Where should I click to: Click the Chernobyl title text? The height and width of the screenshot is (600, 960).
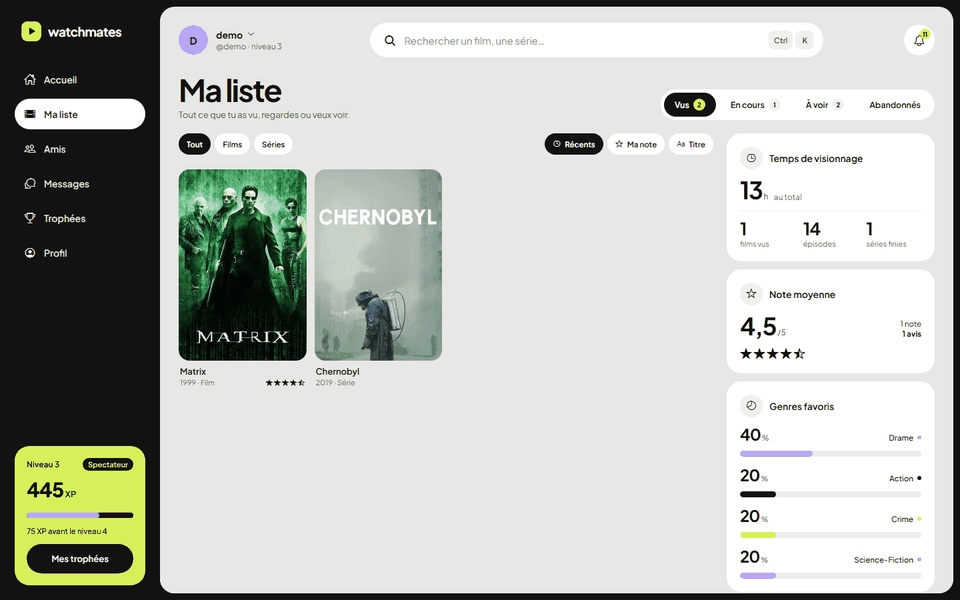pos(337,371)
